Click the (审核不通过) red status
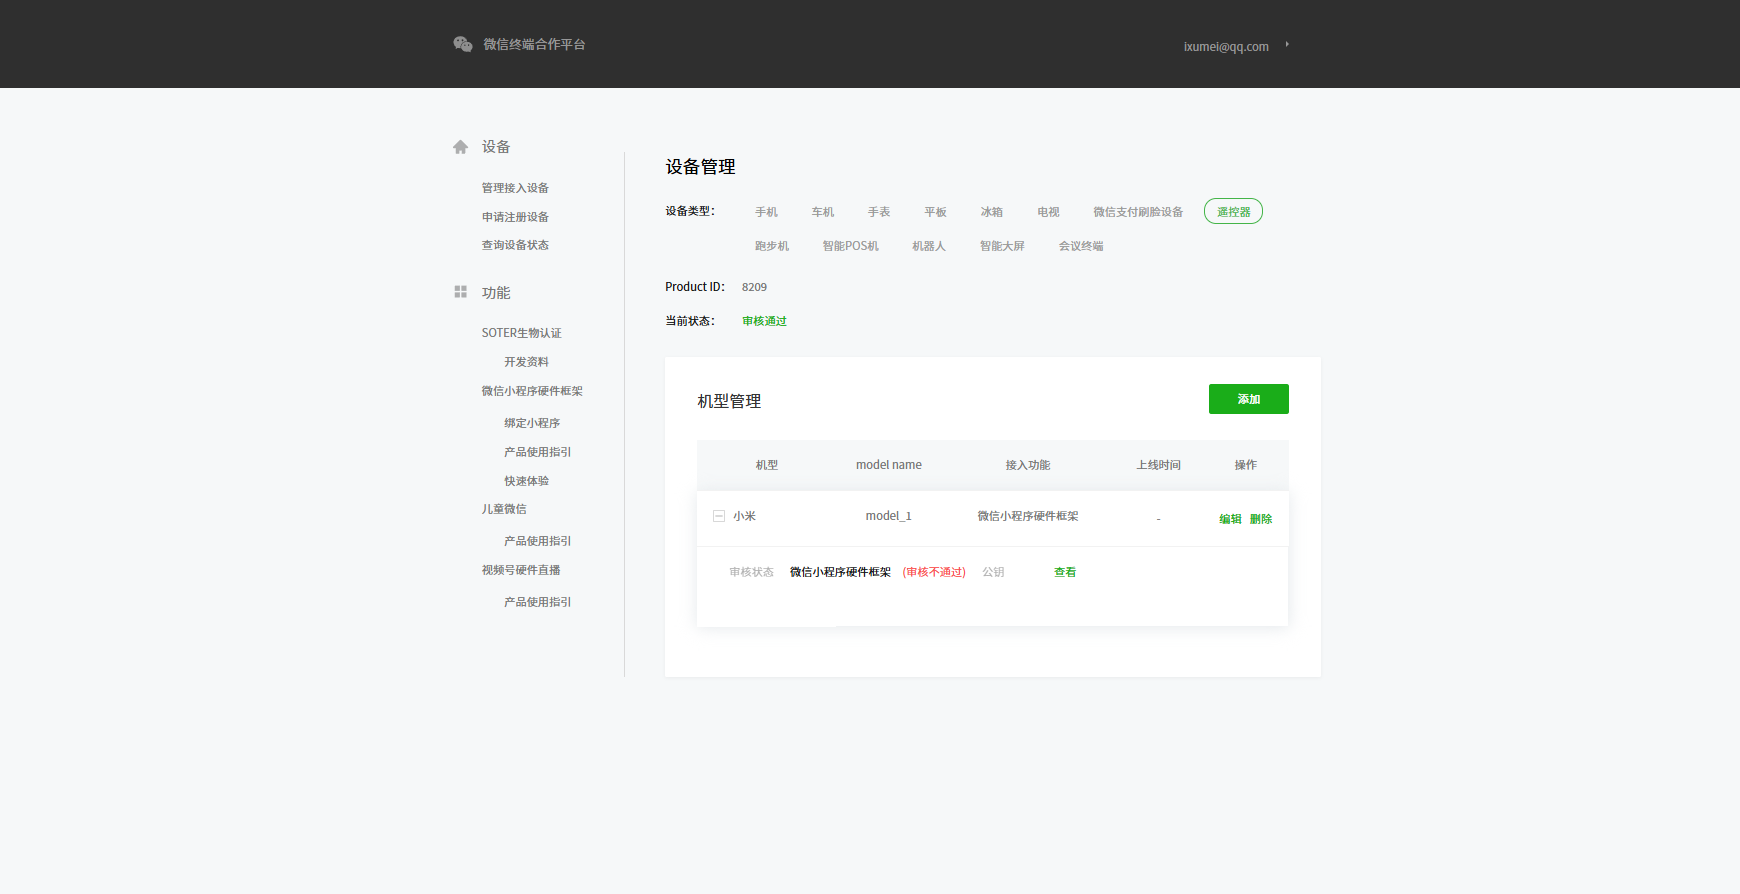This screenshot has width=1740, height=894. point(934,572)
